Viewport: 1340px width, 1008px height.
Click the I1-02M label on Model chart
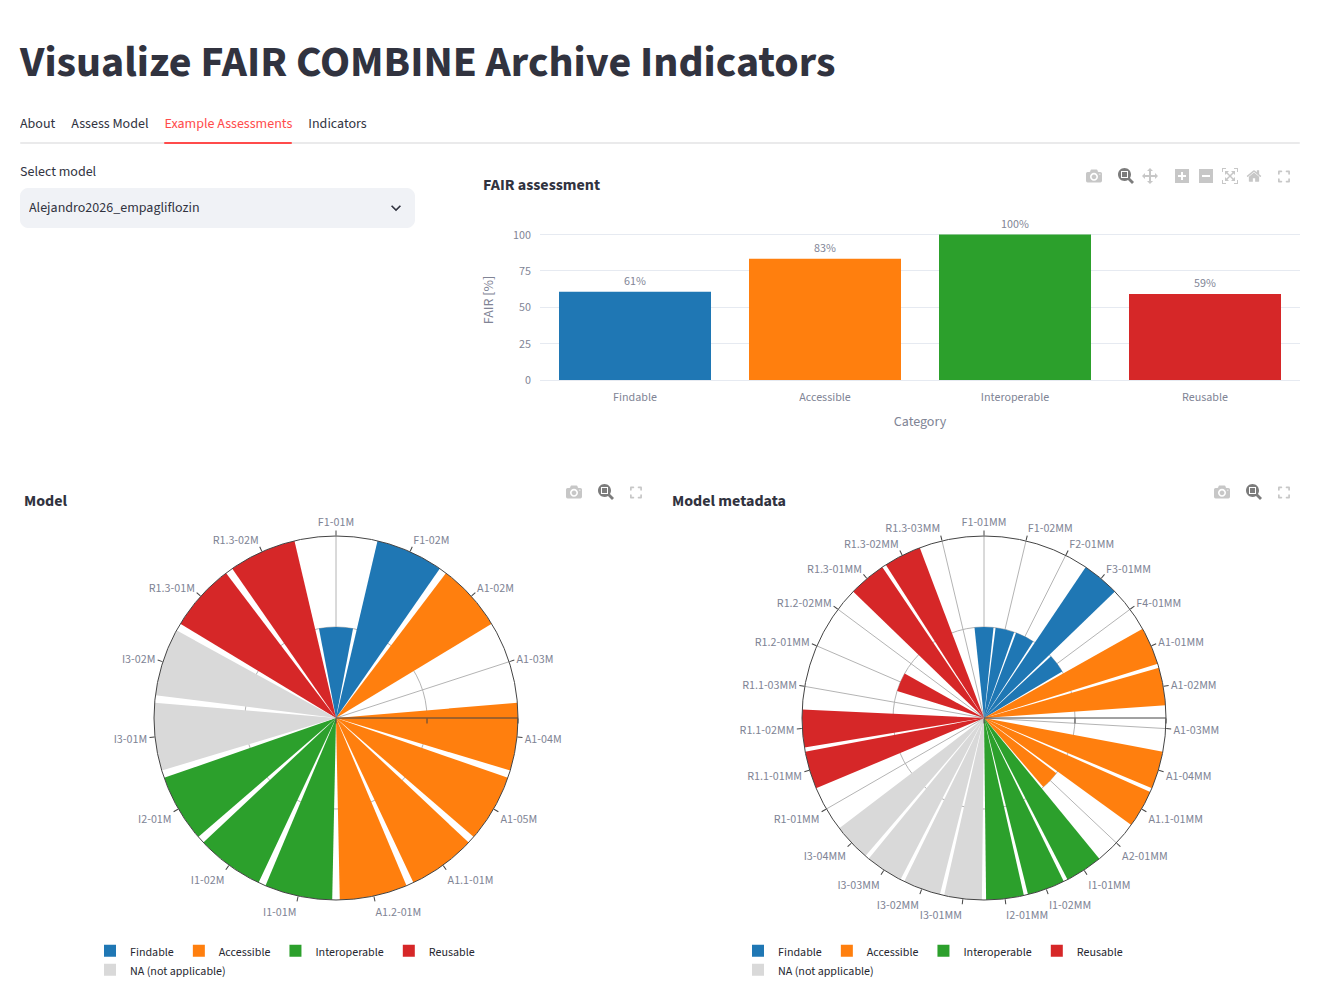[x=207, y=880]
